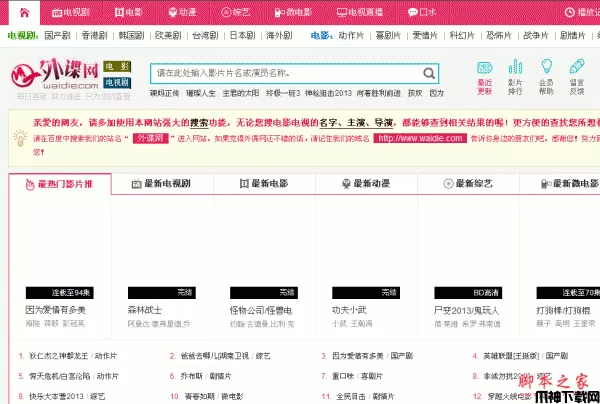Viewport: 600px width, 404px height.
Task: Switch to 最新微电影 tab
Action: tap(570, 184)
